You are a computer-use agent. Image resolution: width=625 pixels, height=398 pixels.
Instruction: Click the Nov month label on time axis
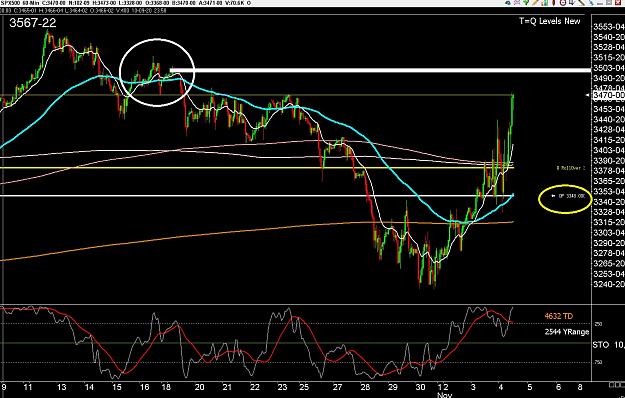[x=444, y=395]
